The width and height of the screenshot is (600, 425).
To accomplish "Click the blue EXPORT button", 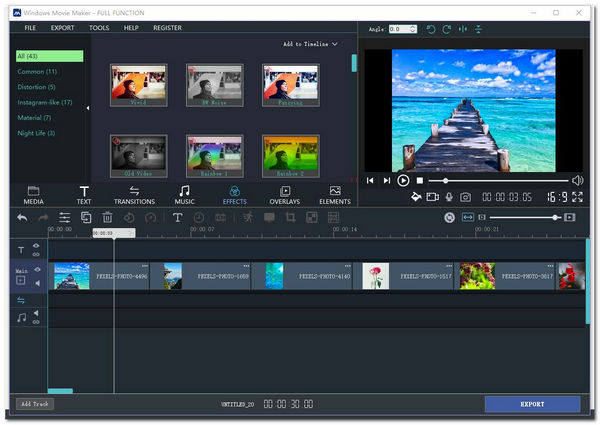I will 532,404.
